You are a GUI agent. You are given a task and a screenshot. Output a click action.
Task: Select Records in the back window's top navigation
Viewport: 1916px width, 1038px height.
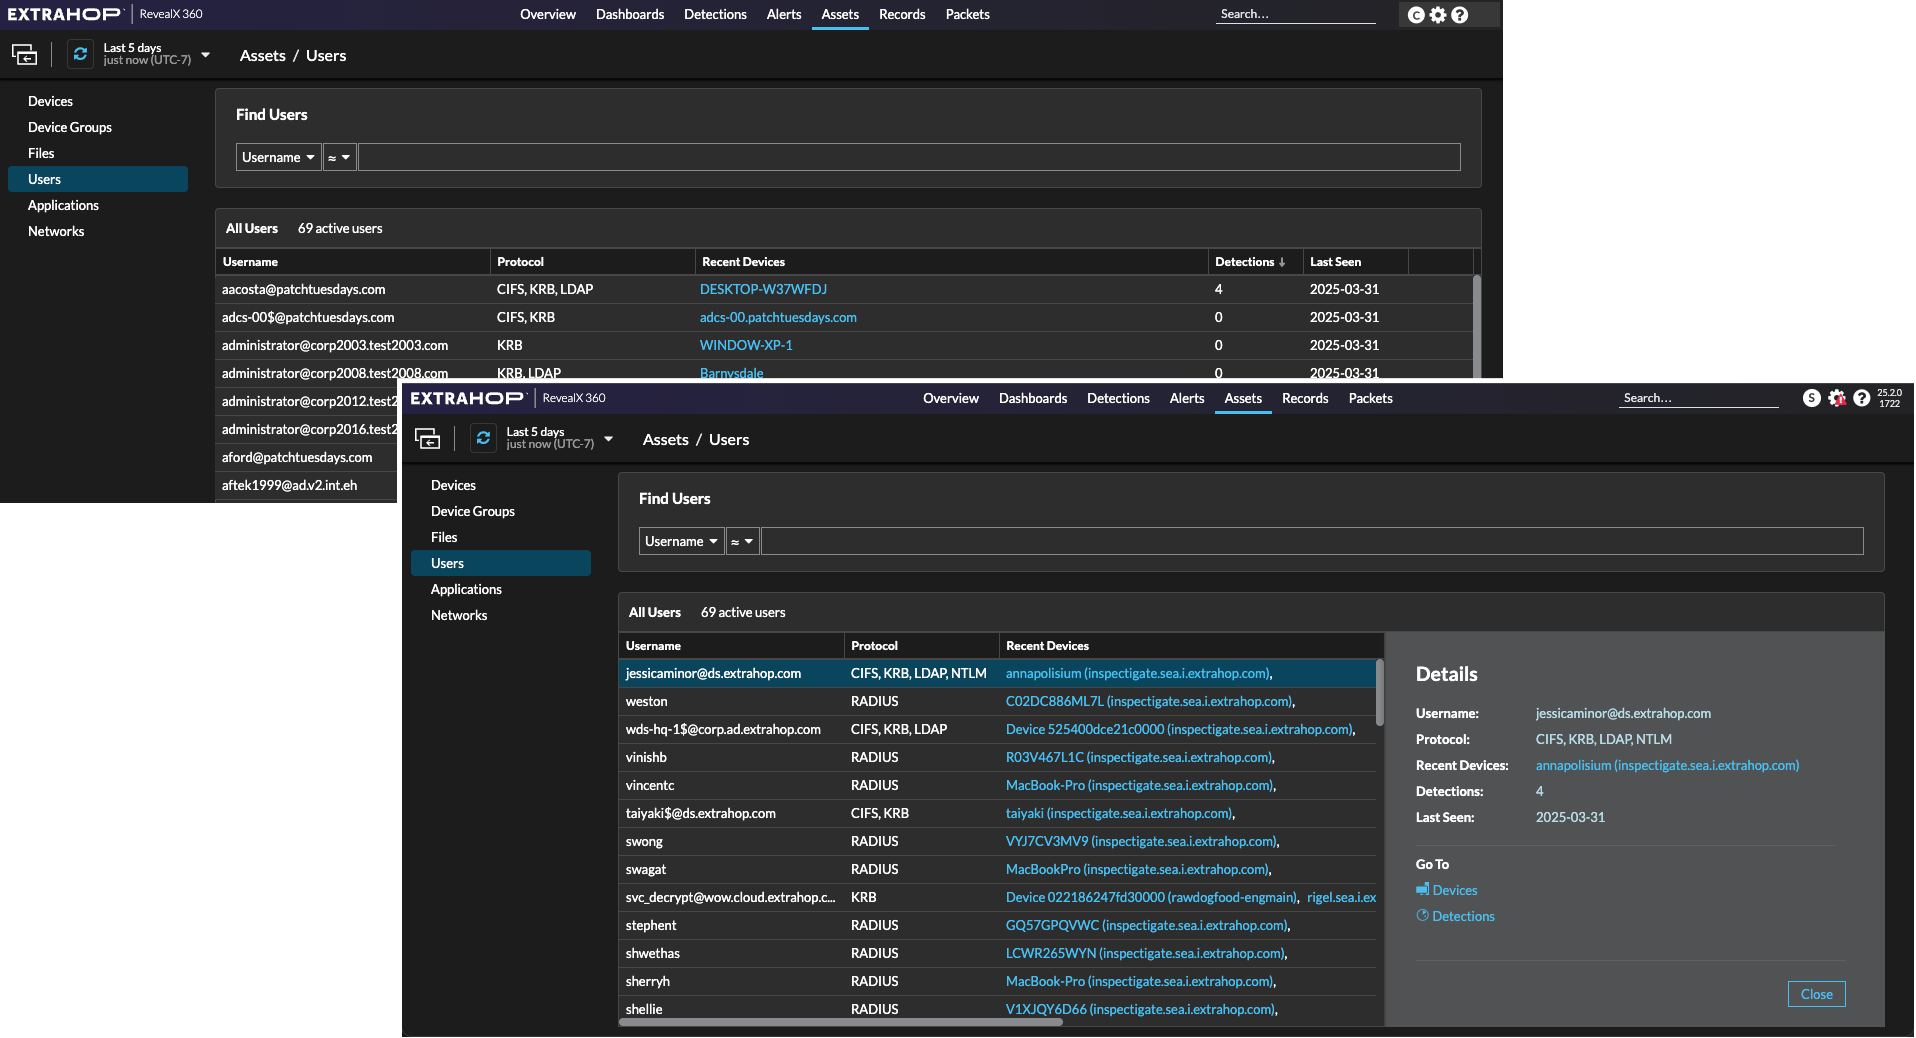coord(902,14)
